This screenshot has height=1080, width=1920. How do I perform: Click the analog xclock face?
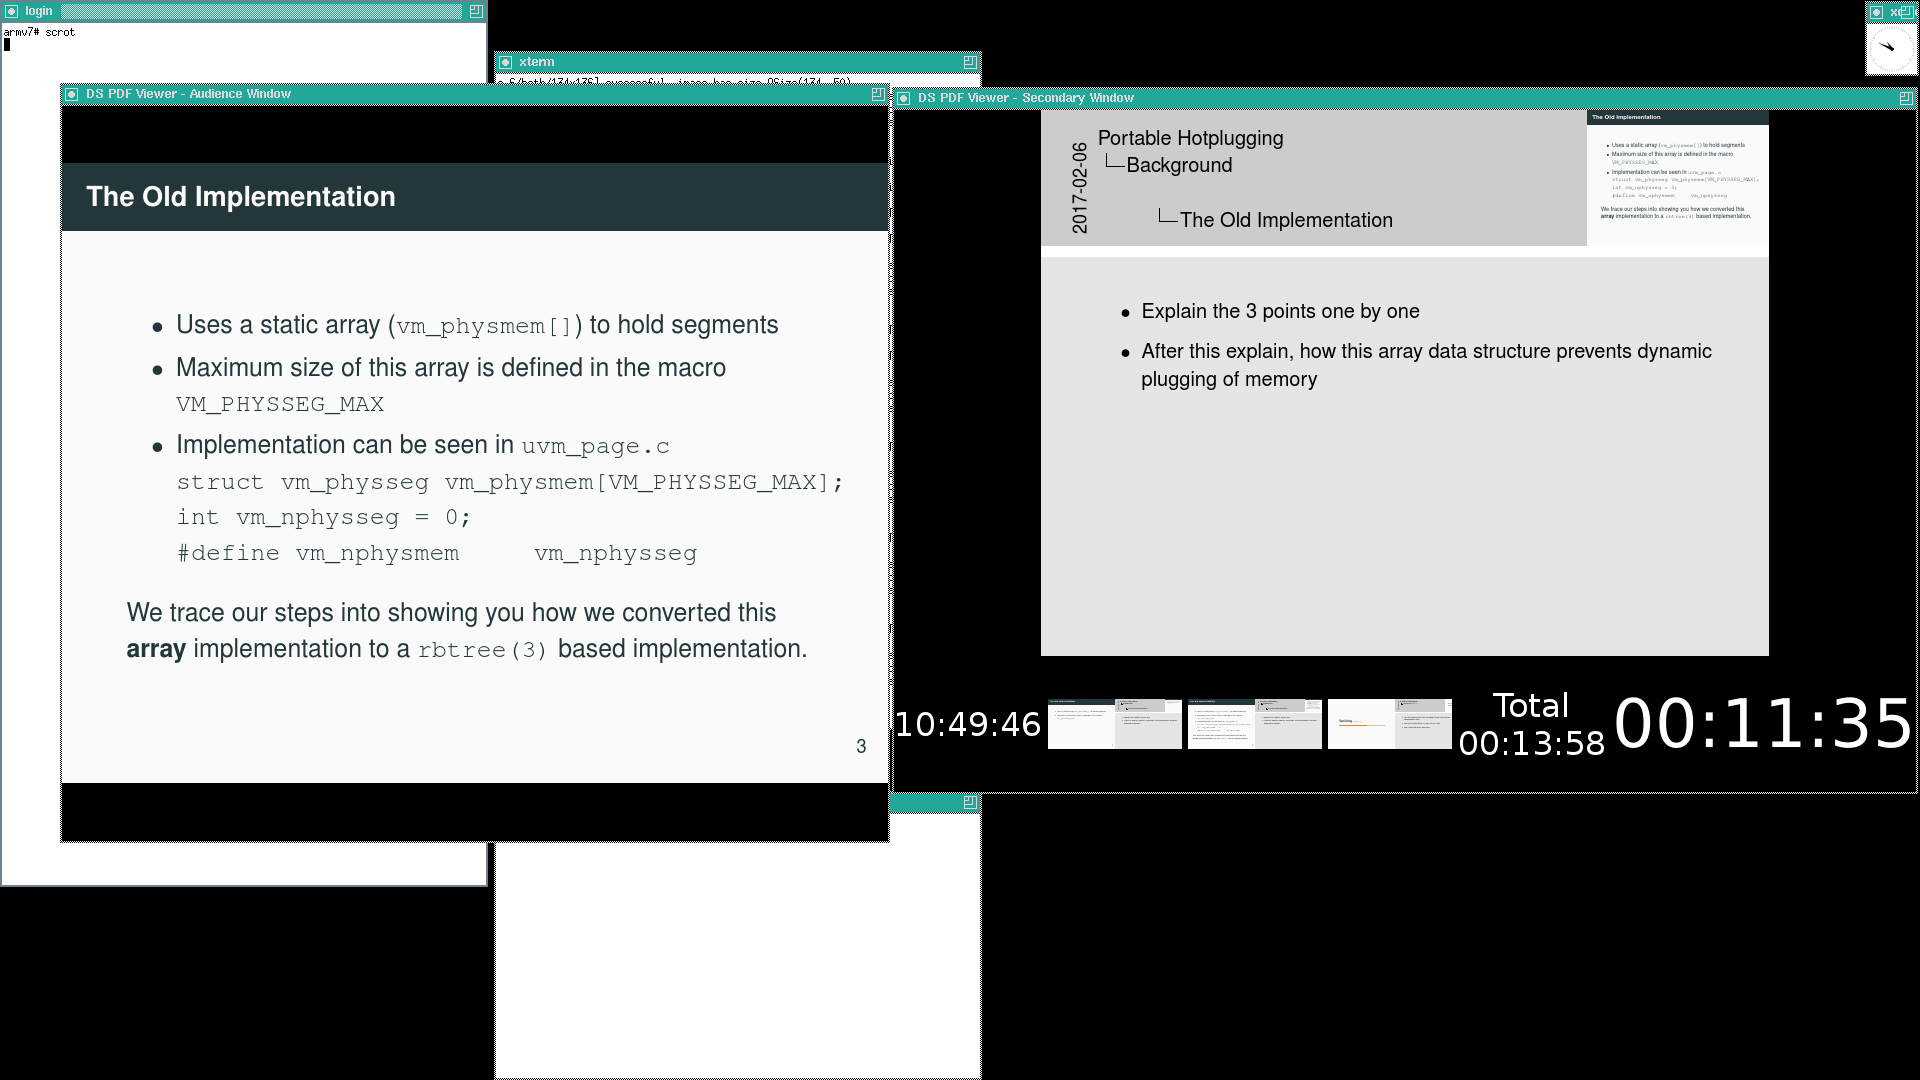click(1891, 49)
